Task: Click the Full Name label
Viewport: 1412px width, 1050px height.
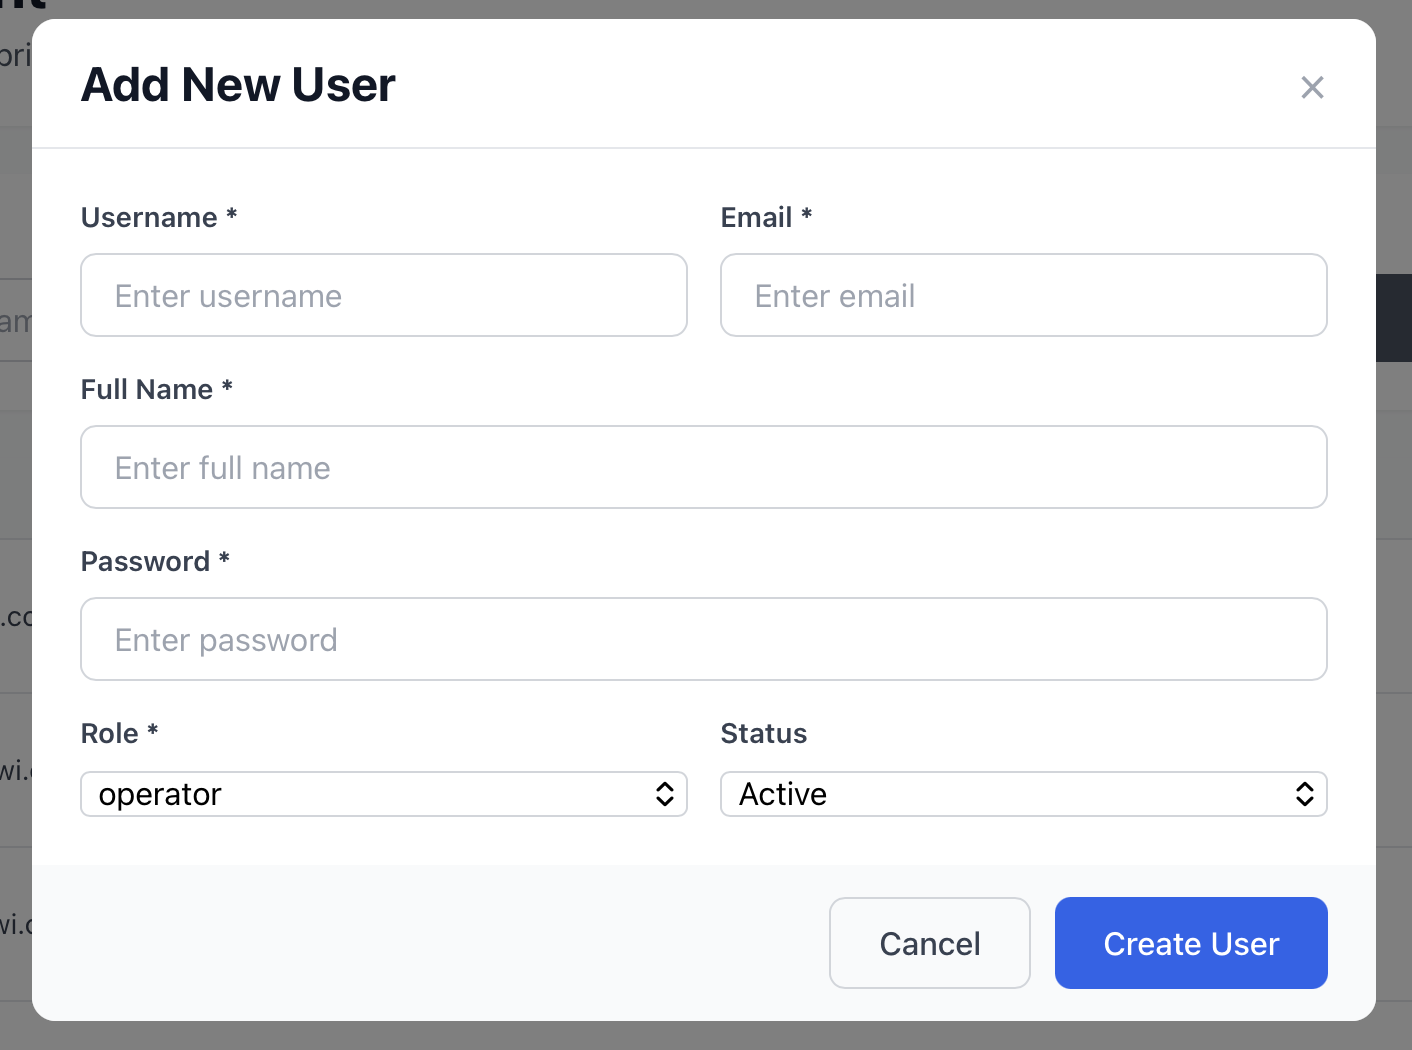Action: coord(147,390)
